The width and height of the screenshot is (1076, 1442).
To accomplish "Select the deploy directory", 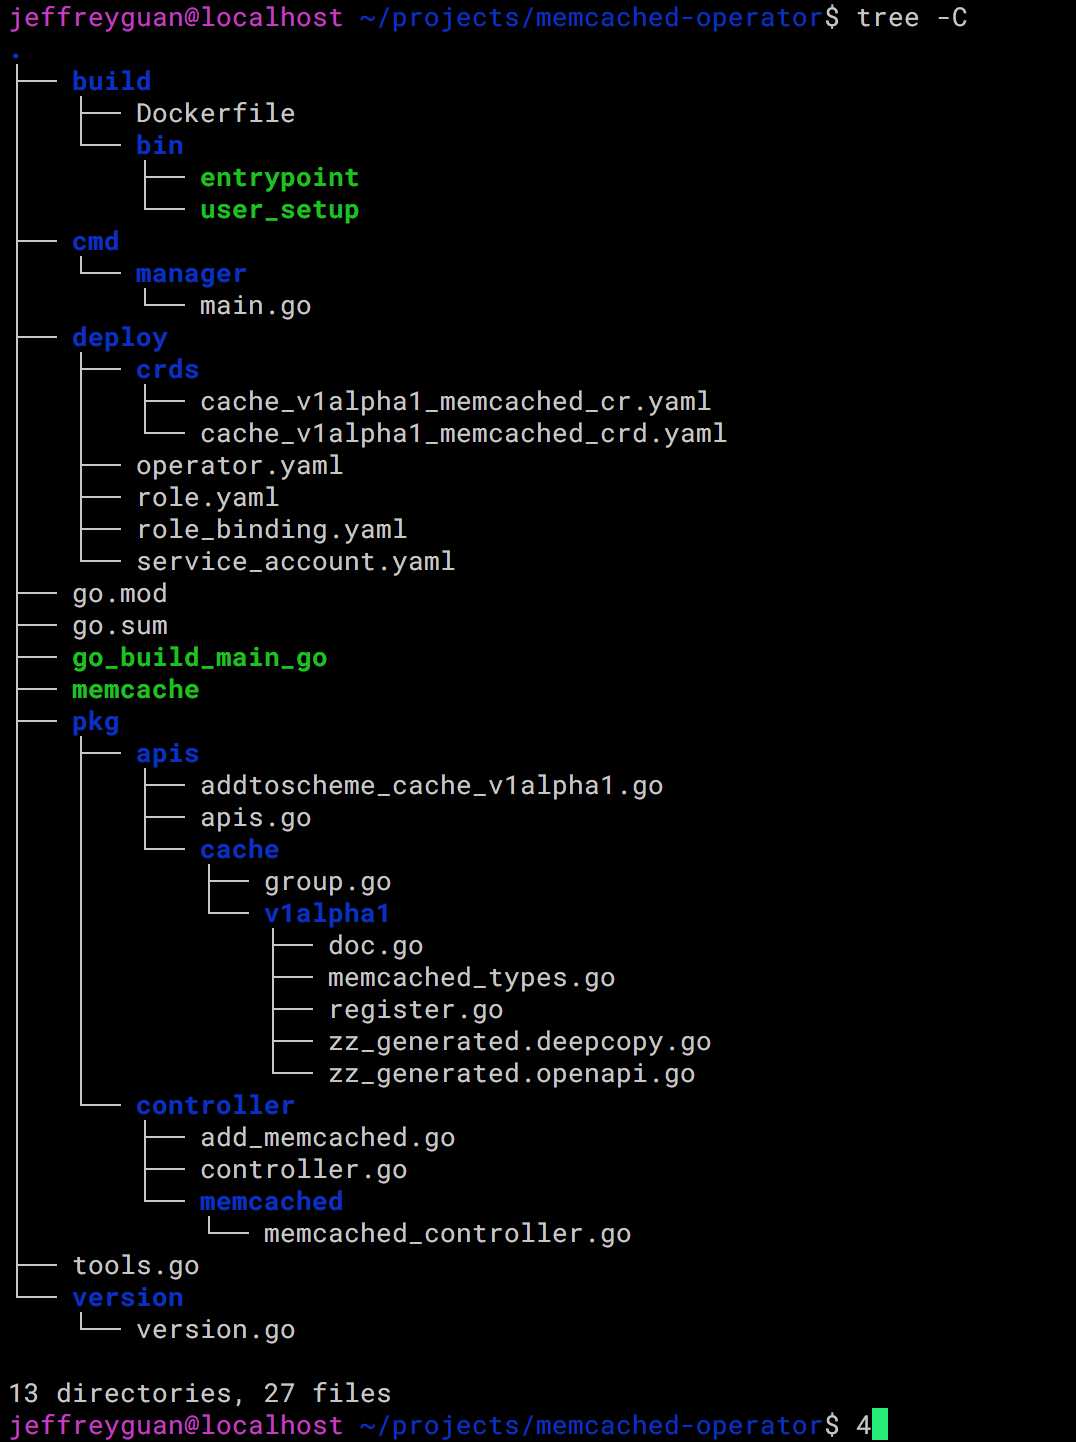I will click(x=119, y=337).
